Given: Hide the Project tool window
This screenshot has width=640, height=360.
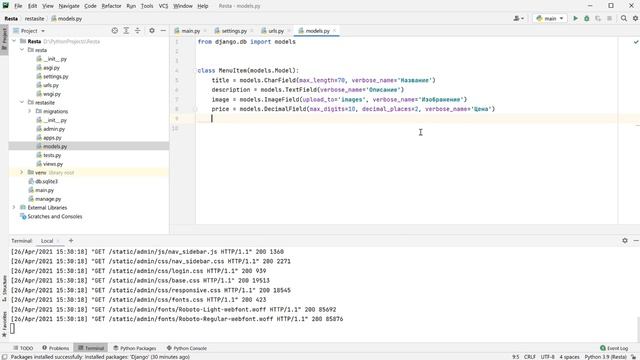Looking at the screenshot, I should tap(163, 31).
